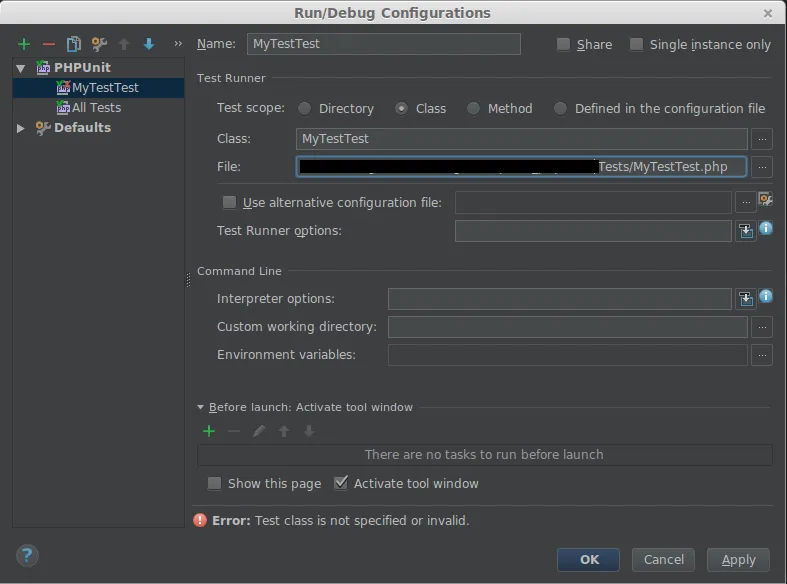Select All Tests configuration in the tree
The image size is (787, 584).
(96, 107)
